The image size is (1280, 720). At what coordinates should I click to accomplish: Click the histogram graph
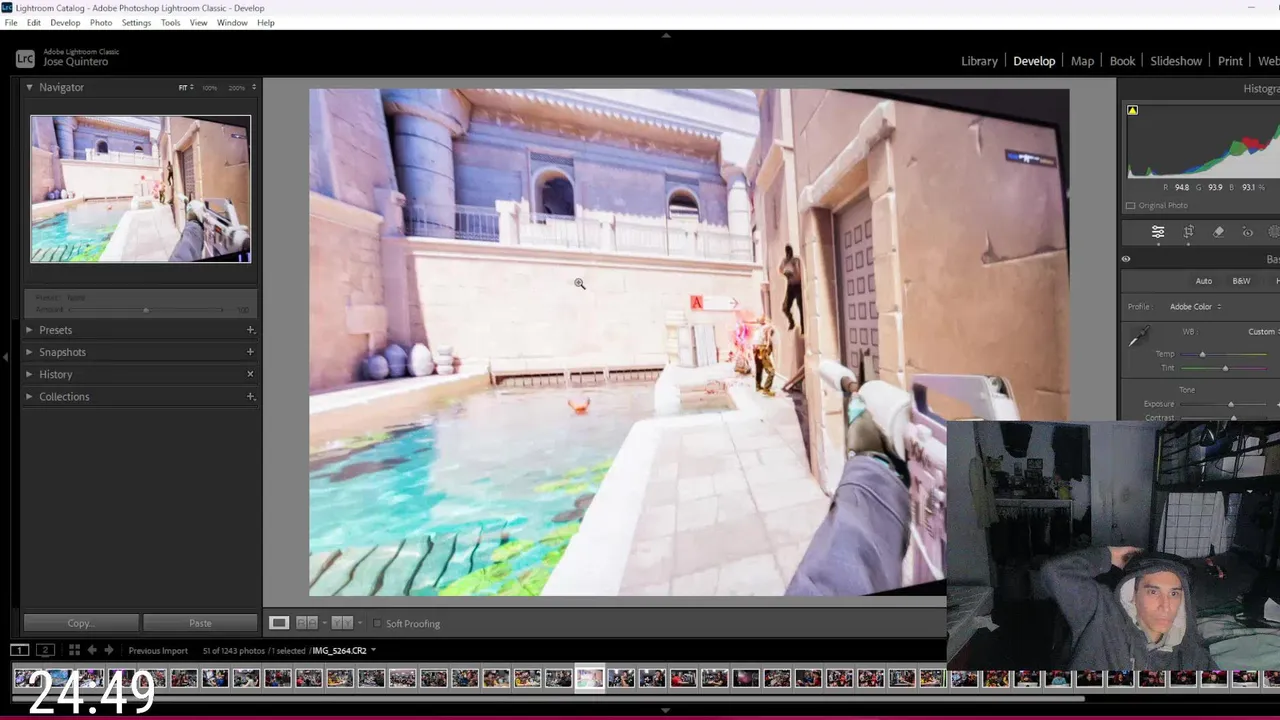1203,141
